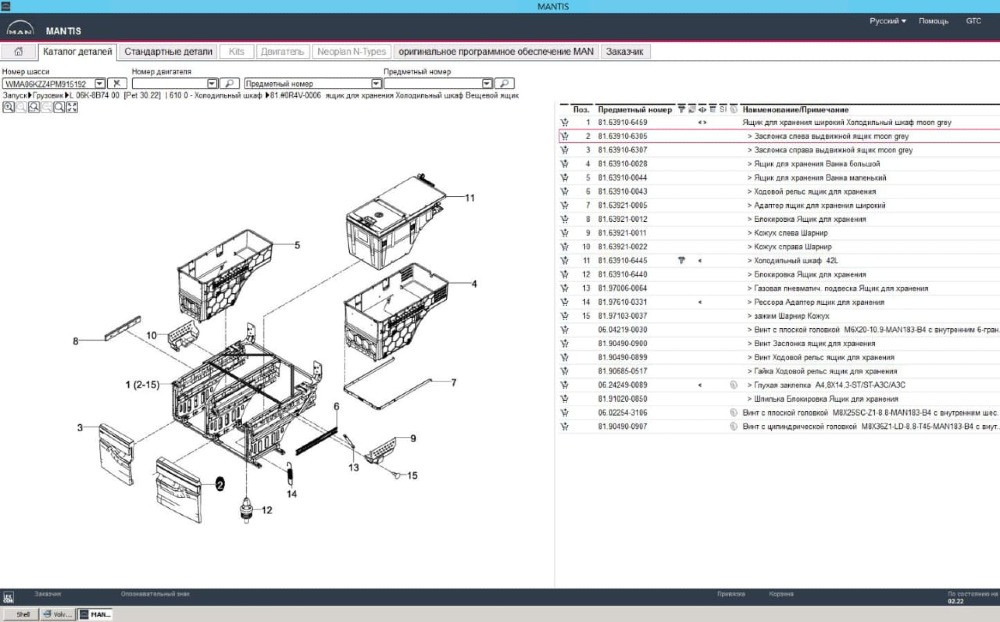Click the cart icon for part 06.04219-0030

565,329
